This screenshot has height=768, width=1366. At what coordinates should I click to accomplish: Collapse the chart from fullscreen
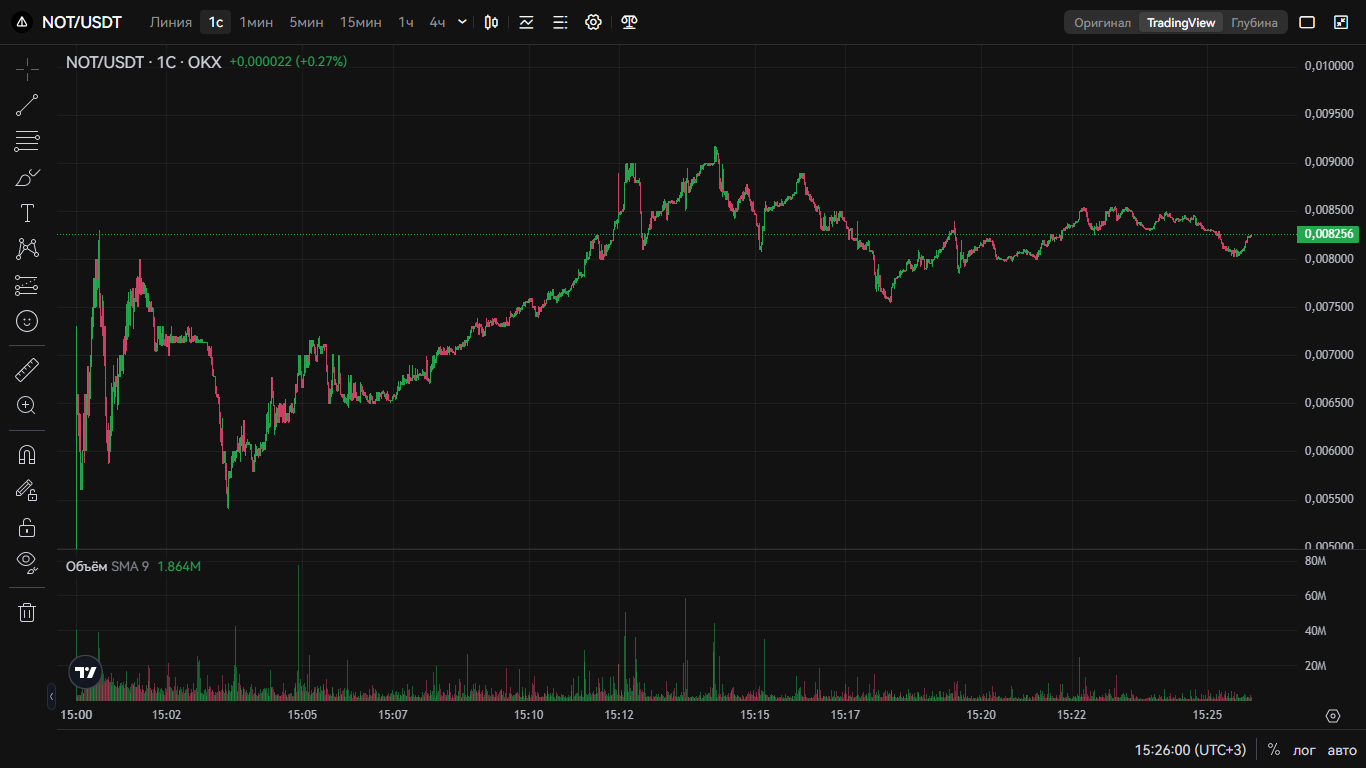(1341, 22)
